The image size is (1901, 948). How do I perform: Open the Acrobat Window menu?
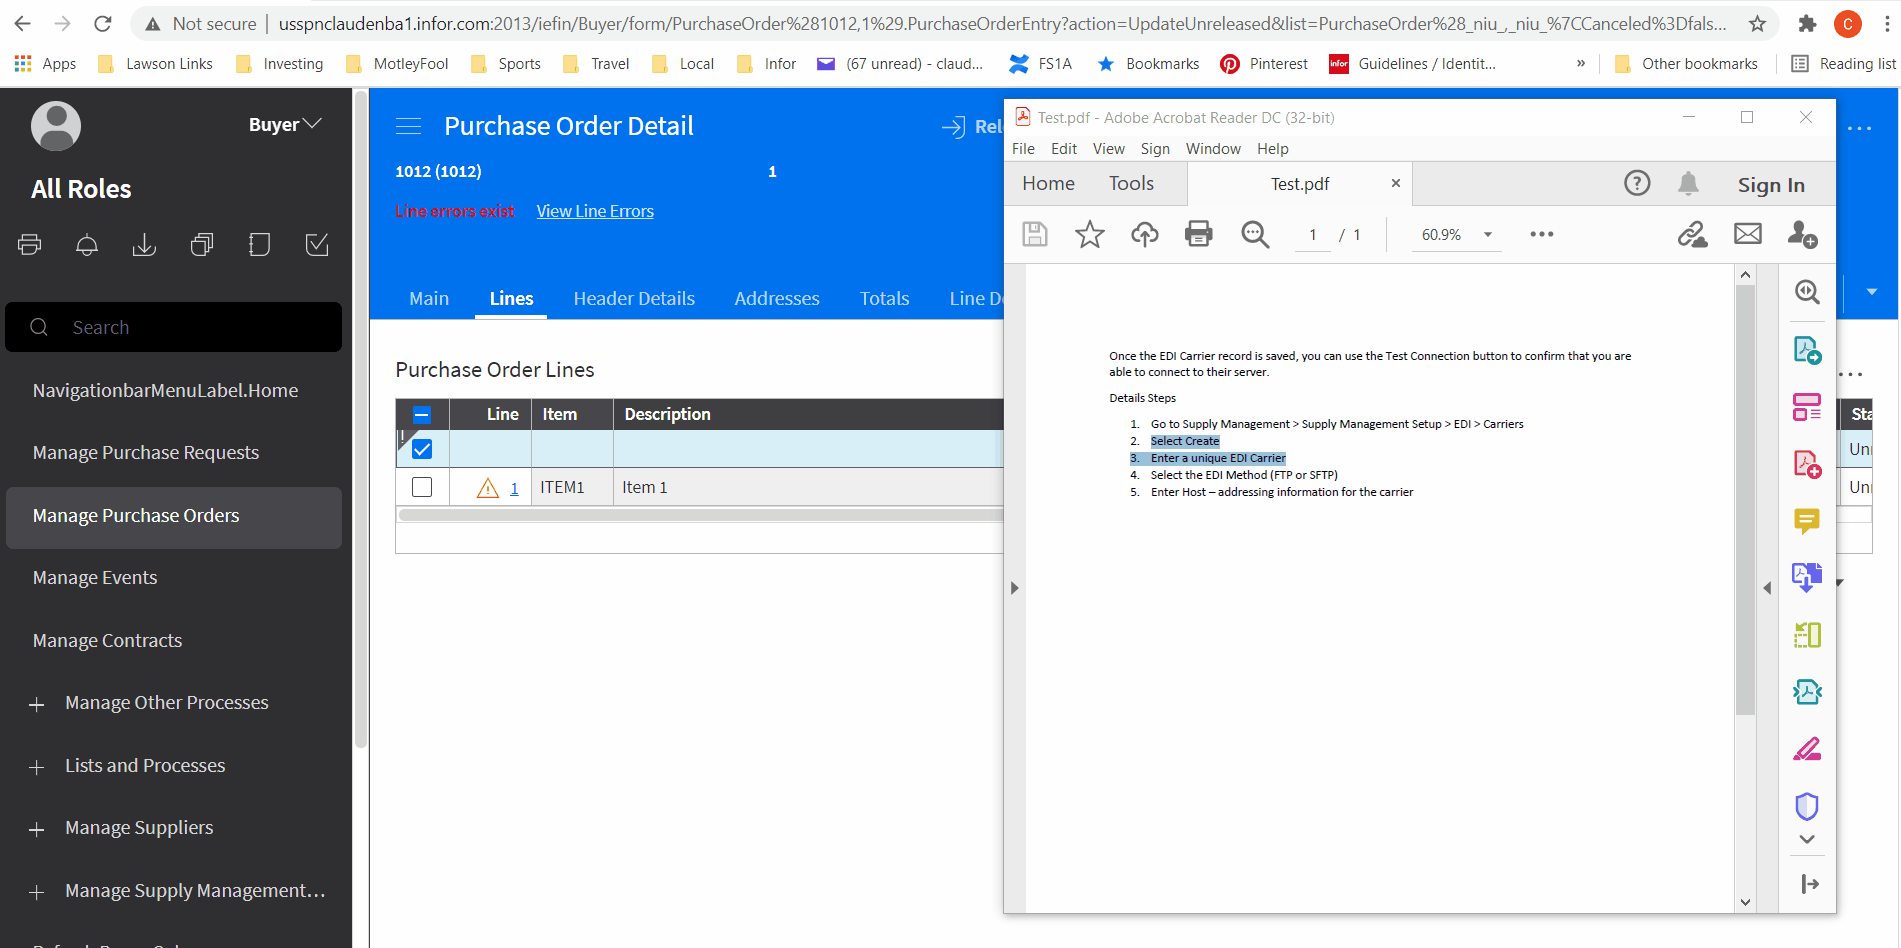(1213, 149)
